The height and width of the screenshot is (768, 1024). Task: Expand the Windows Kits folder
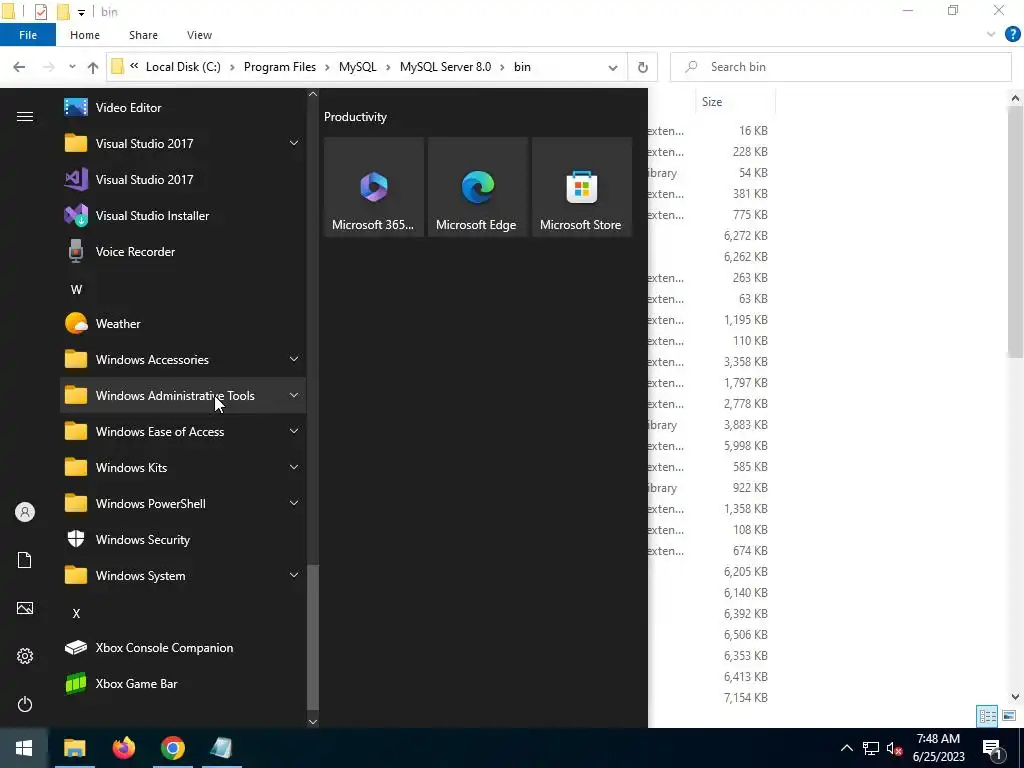(x=183, y=468)
